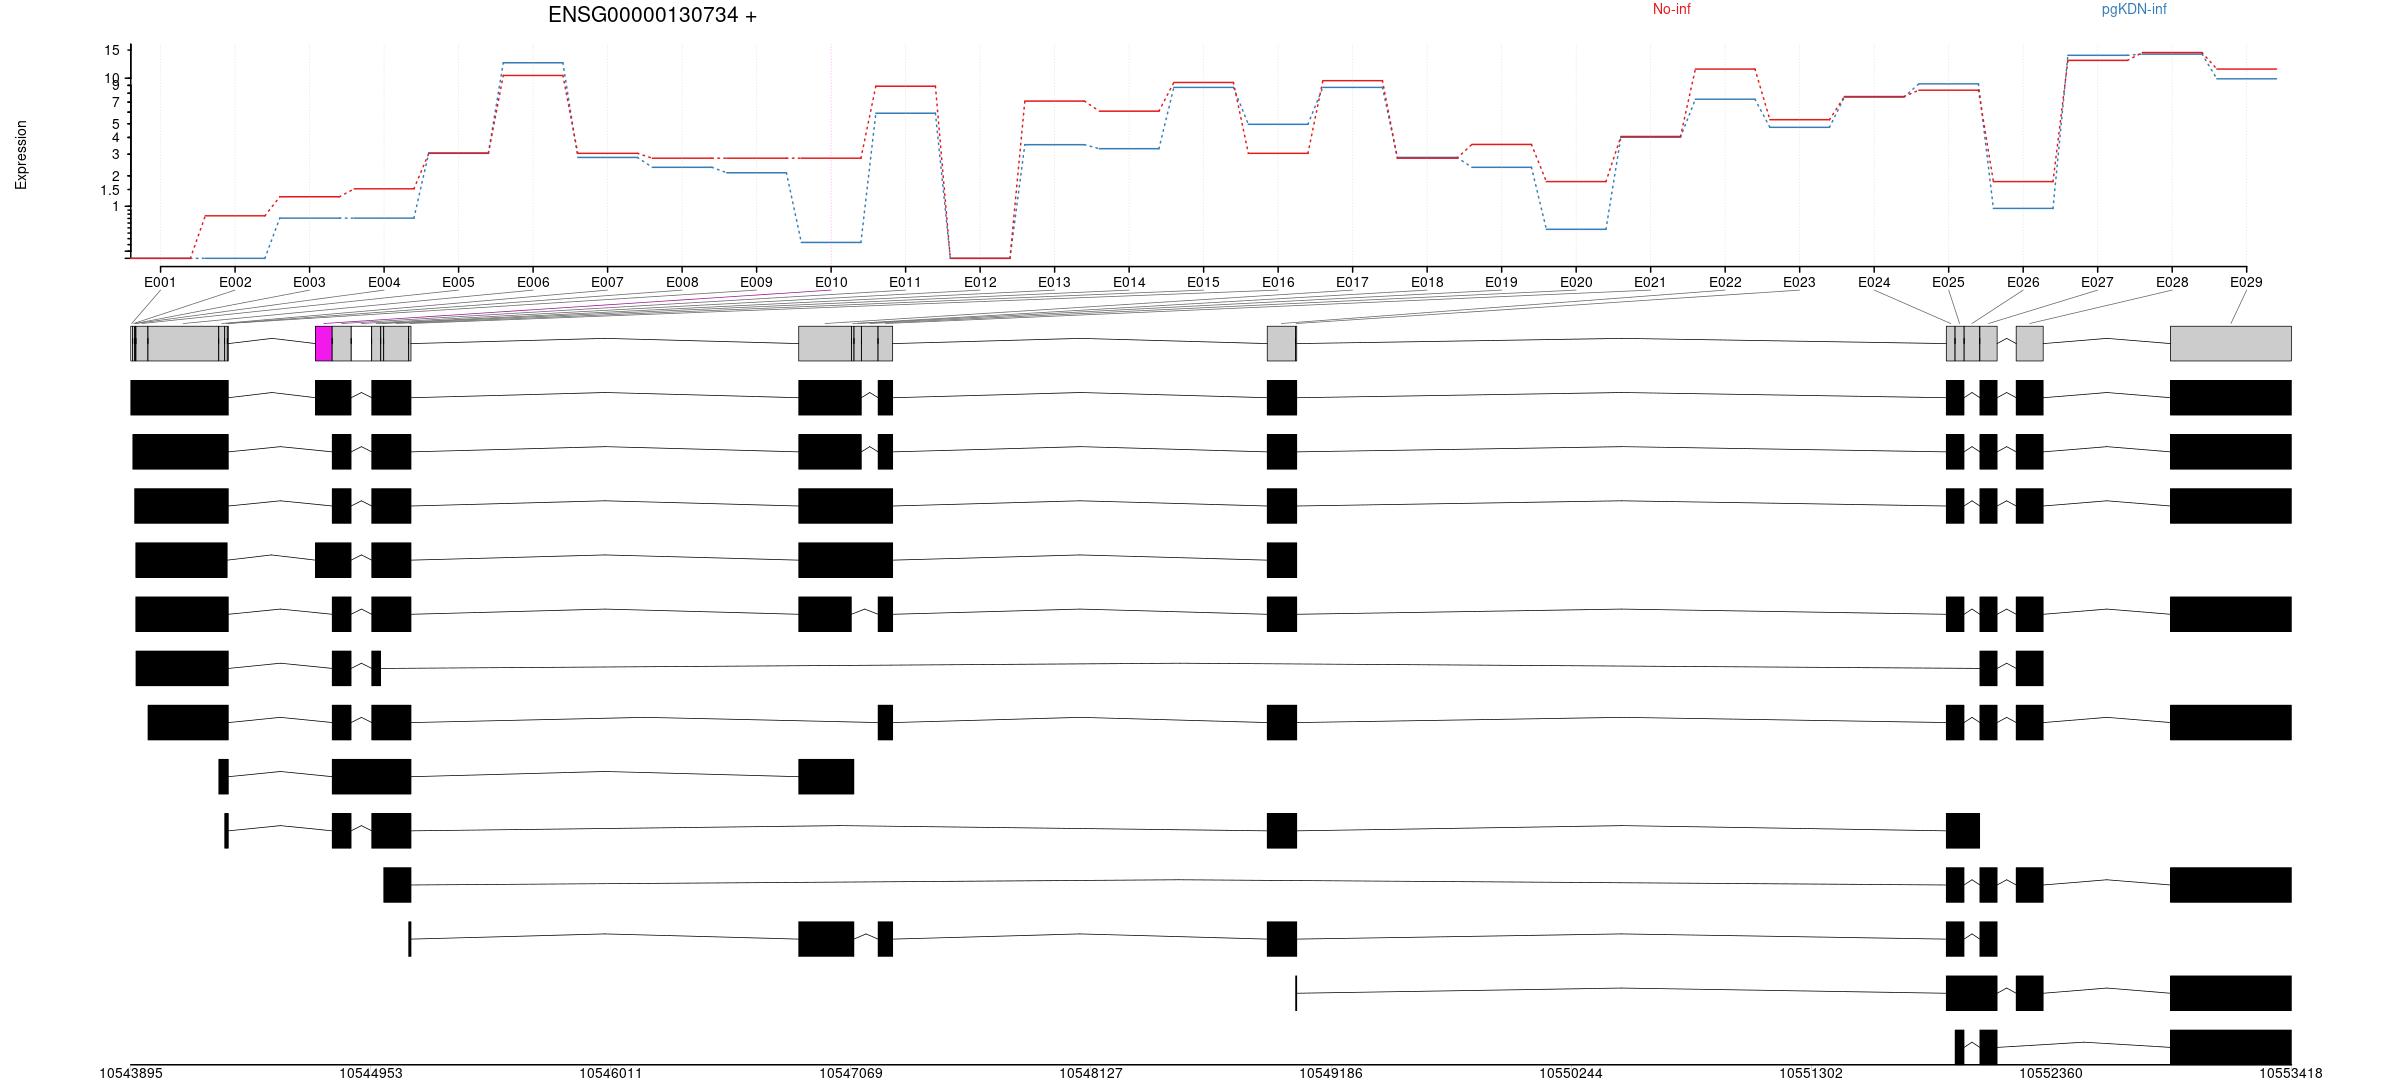Click exon label E002

click(235, 282)
